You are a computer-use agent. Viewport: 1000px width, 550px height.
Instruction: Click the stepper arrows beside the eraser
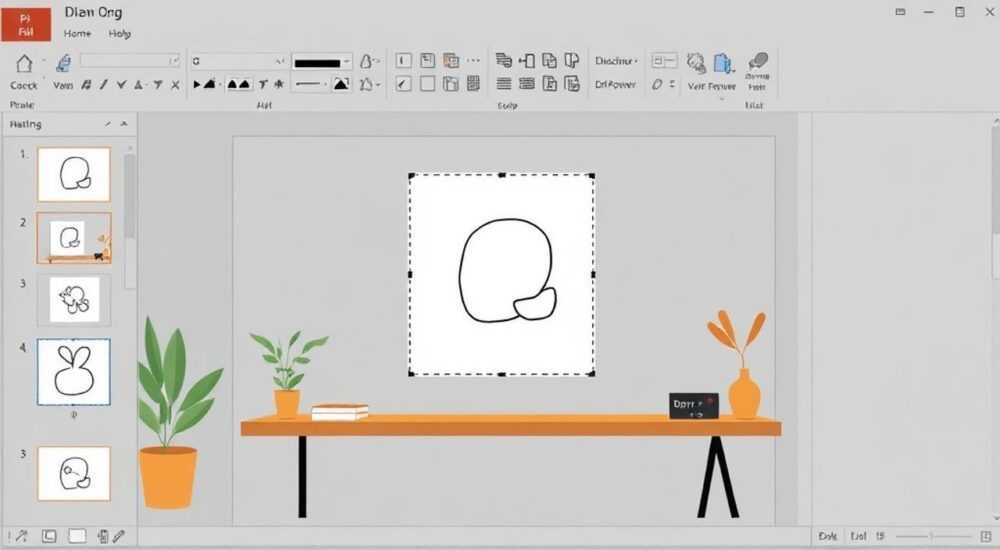click(672, 84)
